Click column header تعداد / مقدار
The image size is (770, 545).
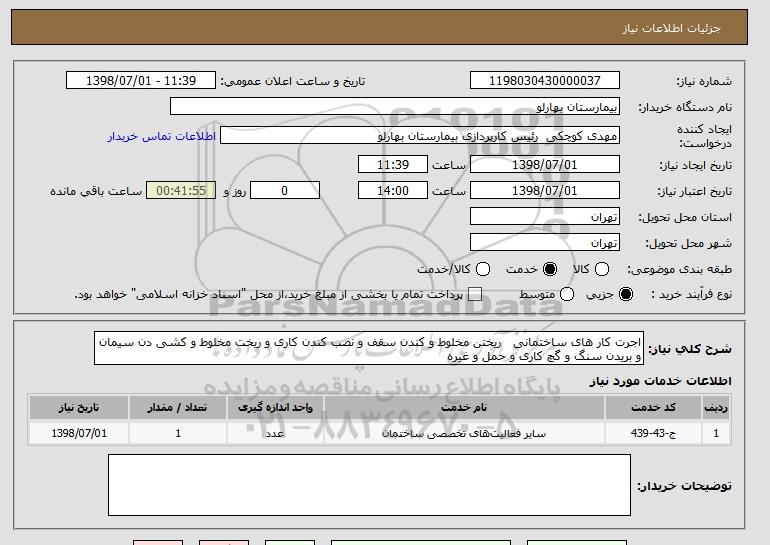click(177, 408)
